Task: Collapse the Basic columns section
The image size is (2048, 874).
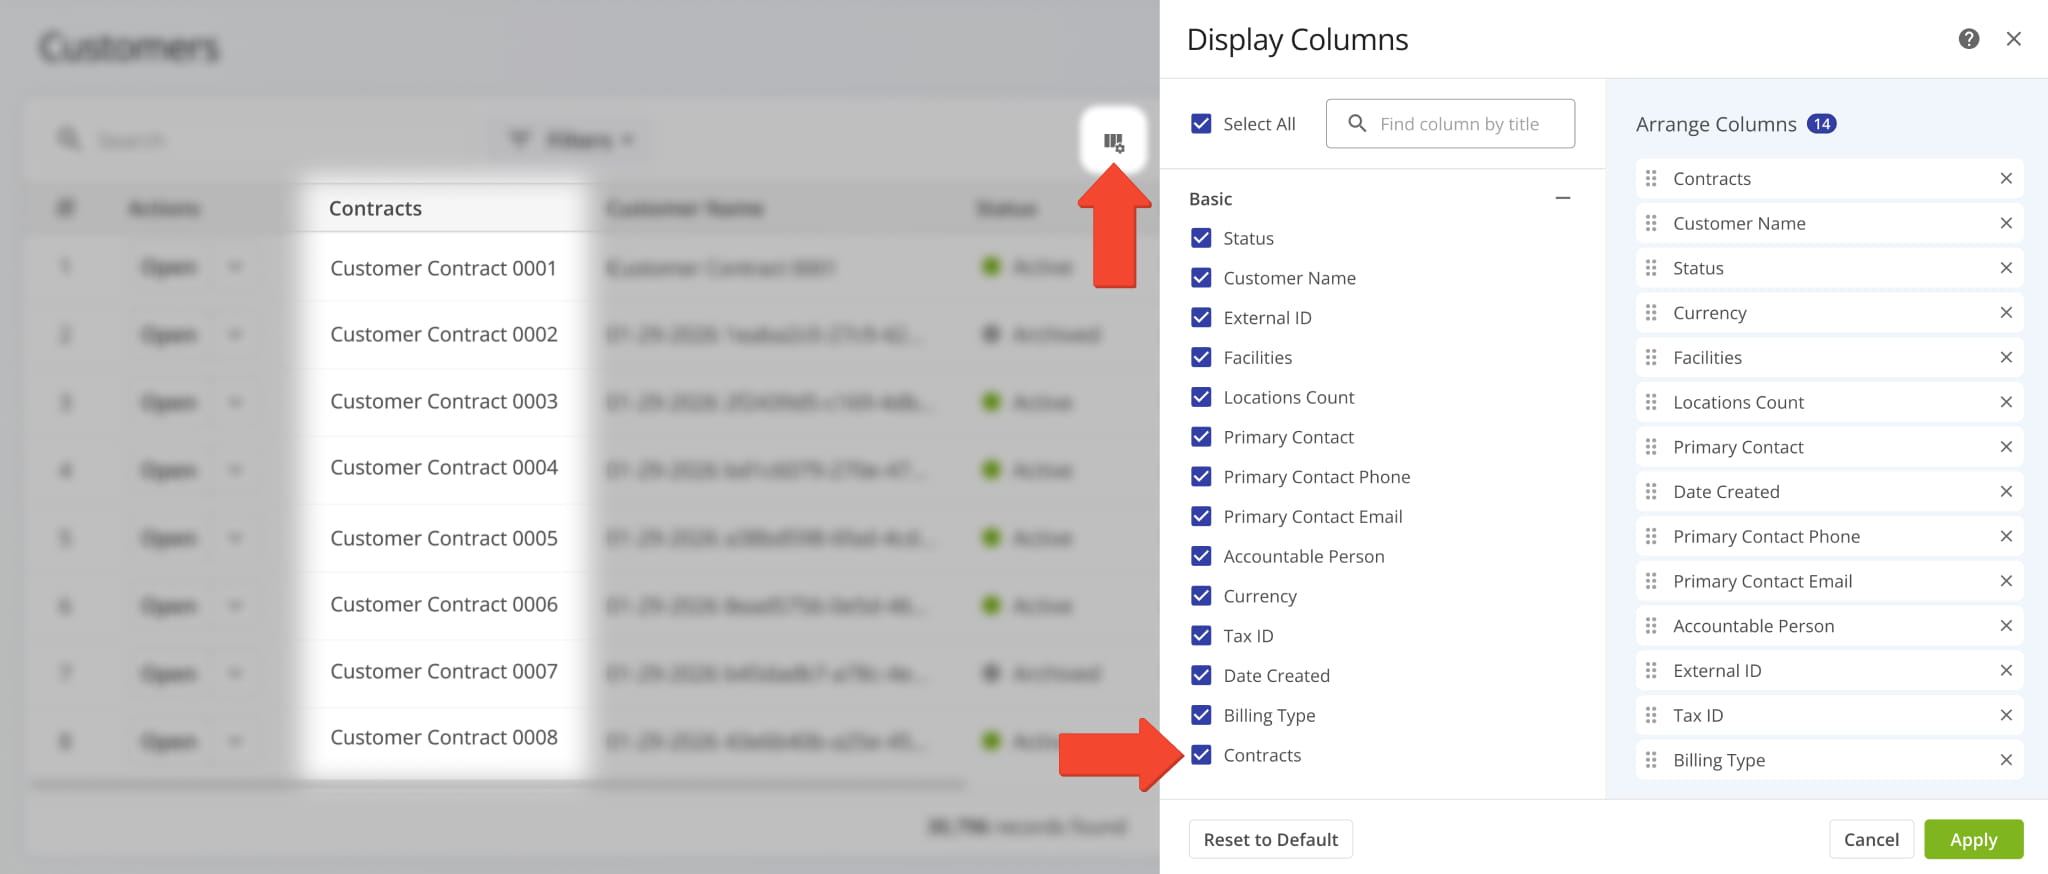Action: click(1562, 199)
